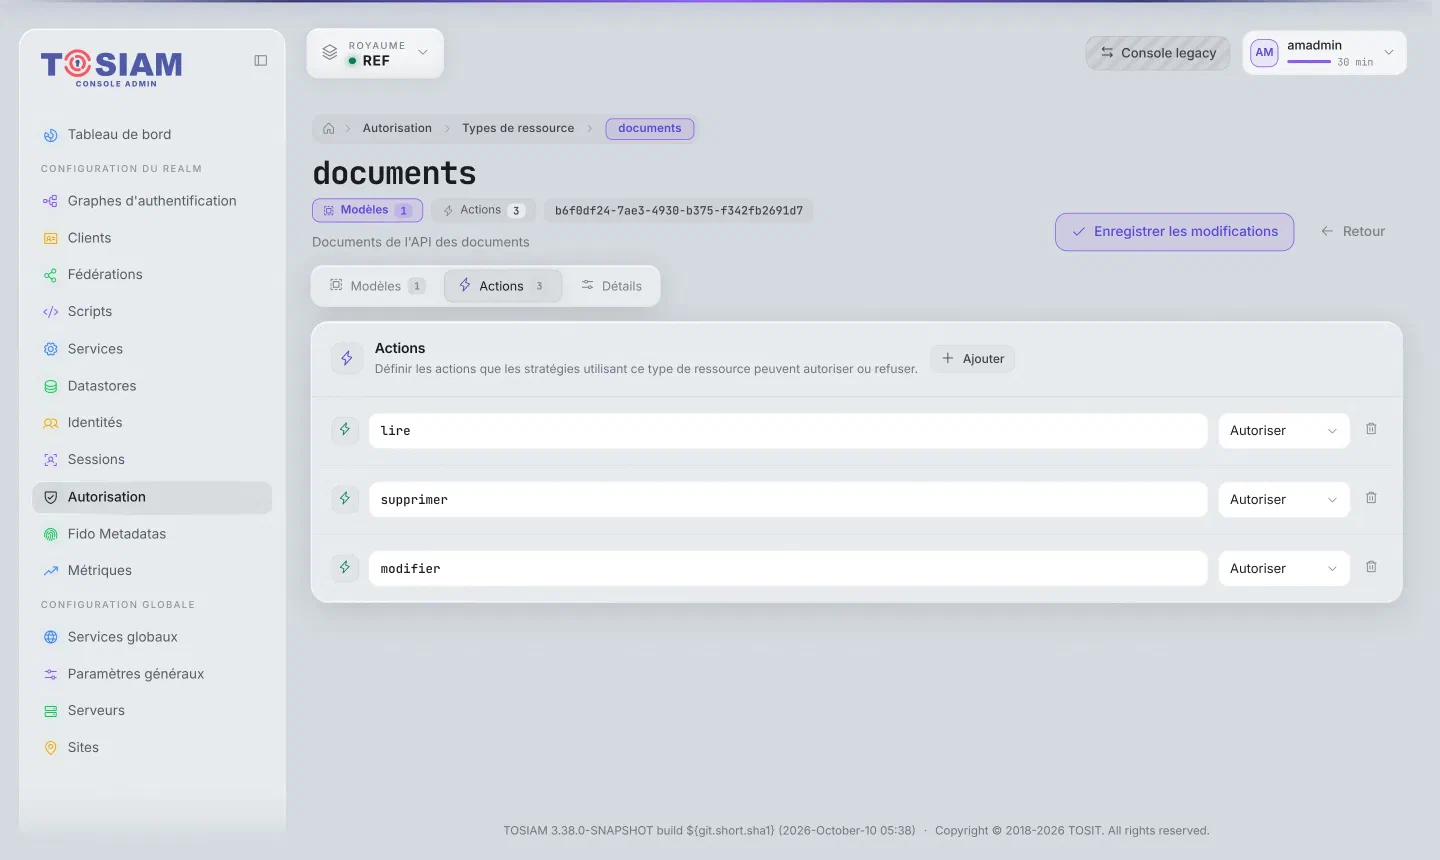Click Enregistrer les modifications
This screenshot has height=860, width=1440.
pos(1174,232)
